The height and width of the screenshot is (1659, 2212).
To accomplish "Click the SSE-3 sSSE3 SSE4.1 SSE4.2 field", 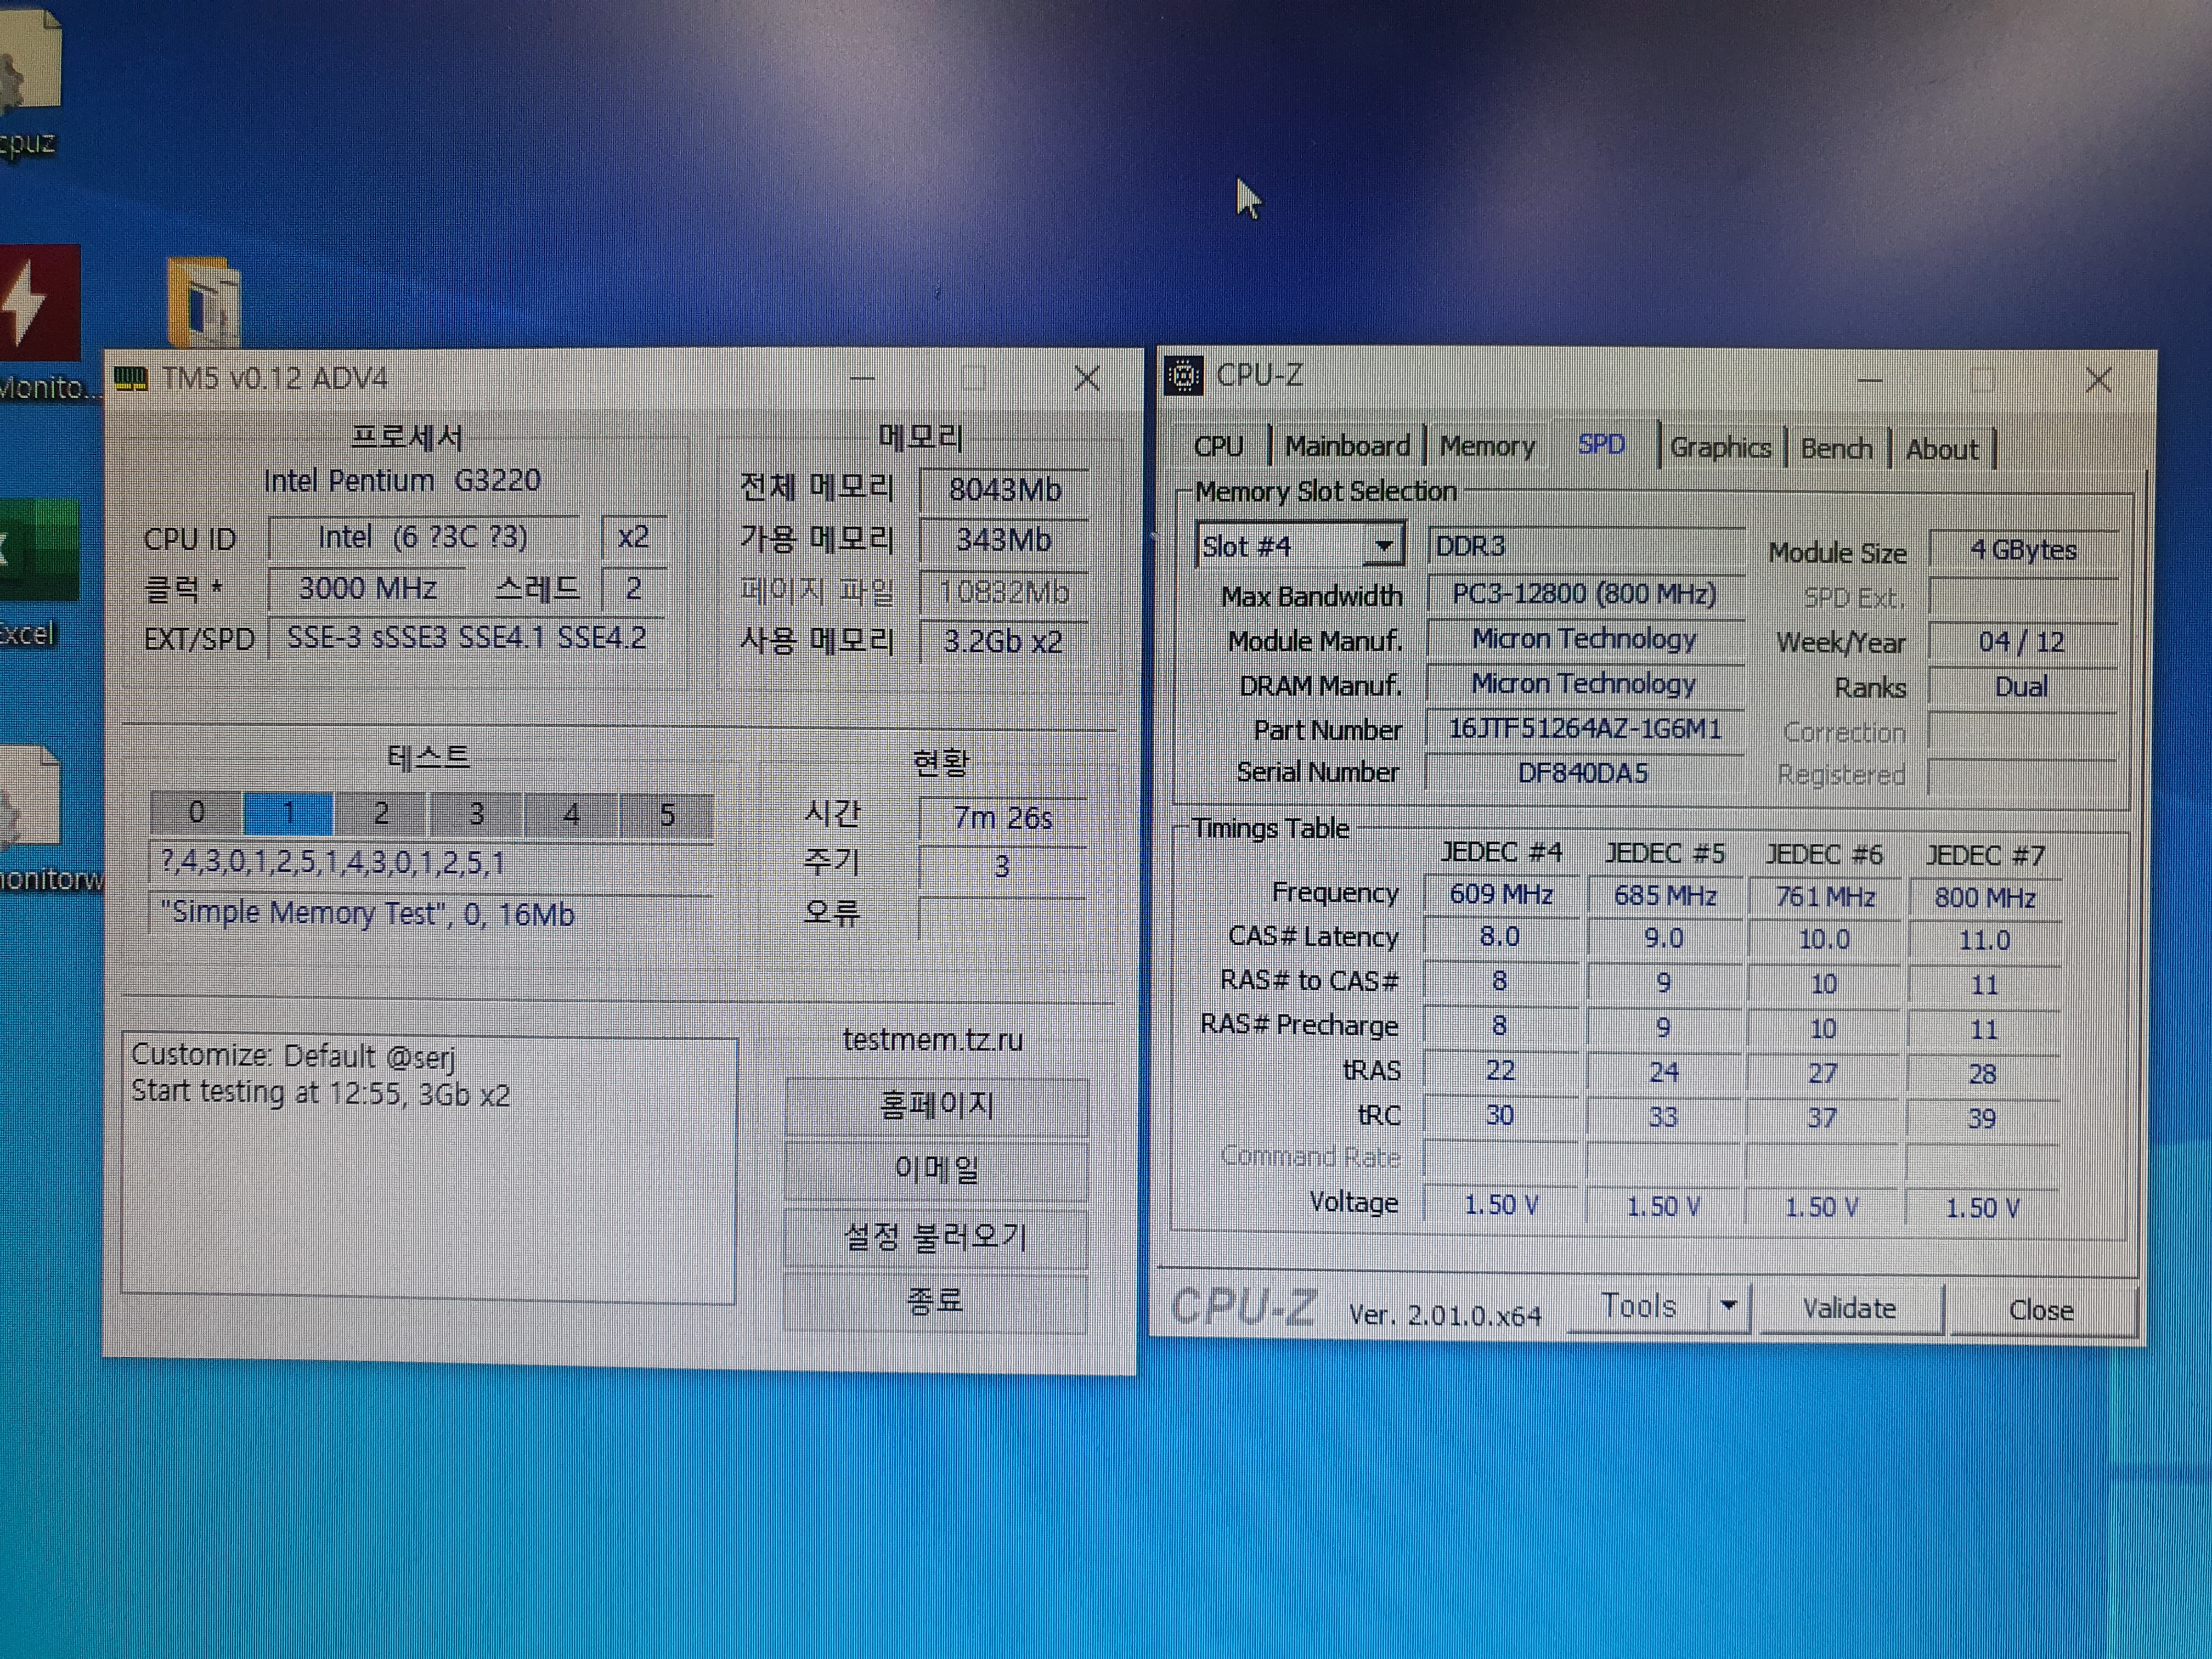I will [468, 638].
